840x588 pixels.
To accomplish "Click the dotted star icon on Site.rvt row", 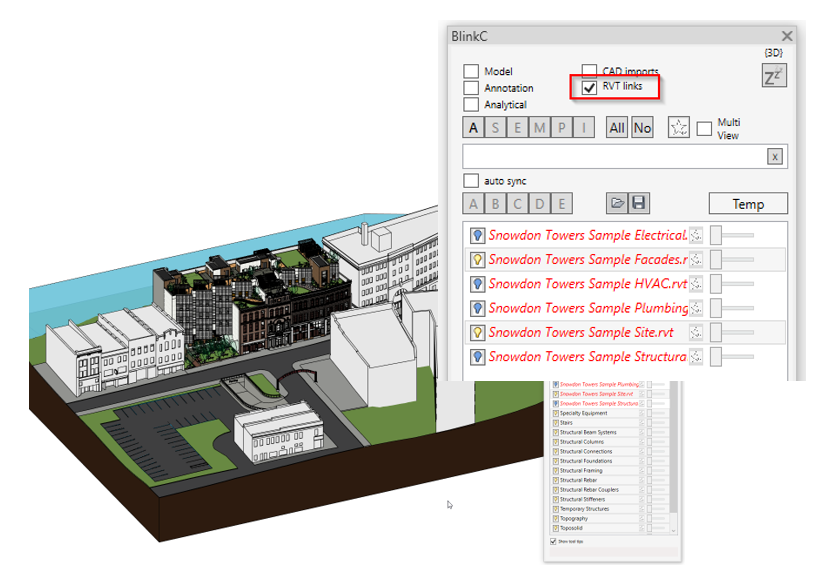I will pyautogui.click(x=695, y=333).
